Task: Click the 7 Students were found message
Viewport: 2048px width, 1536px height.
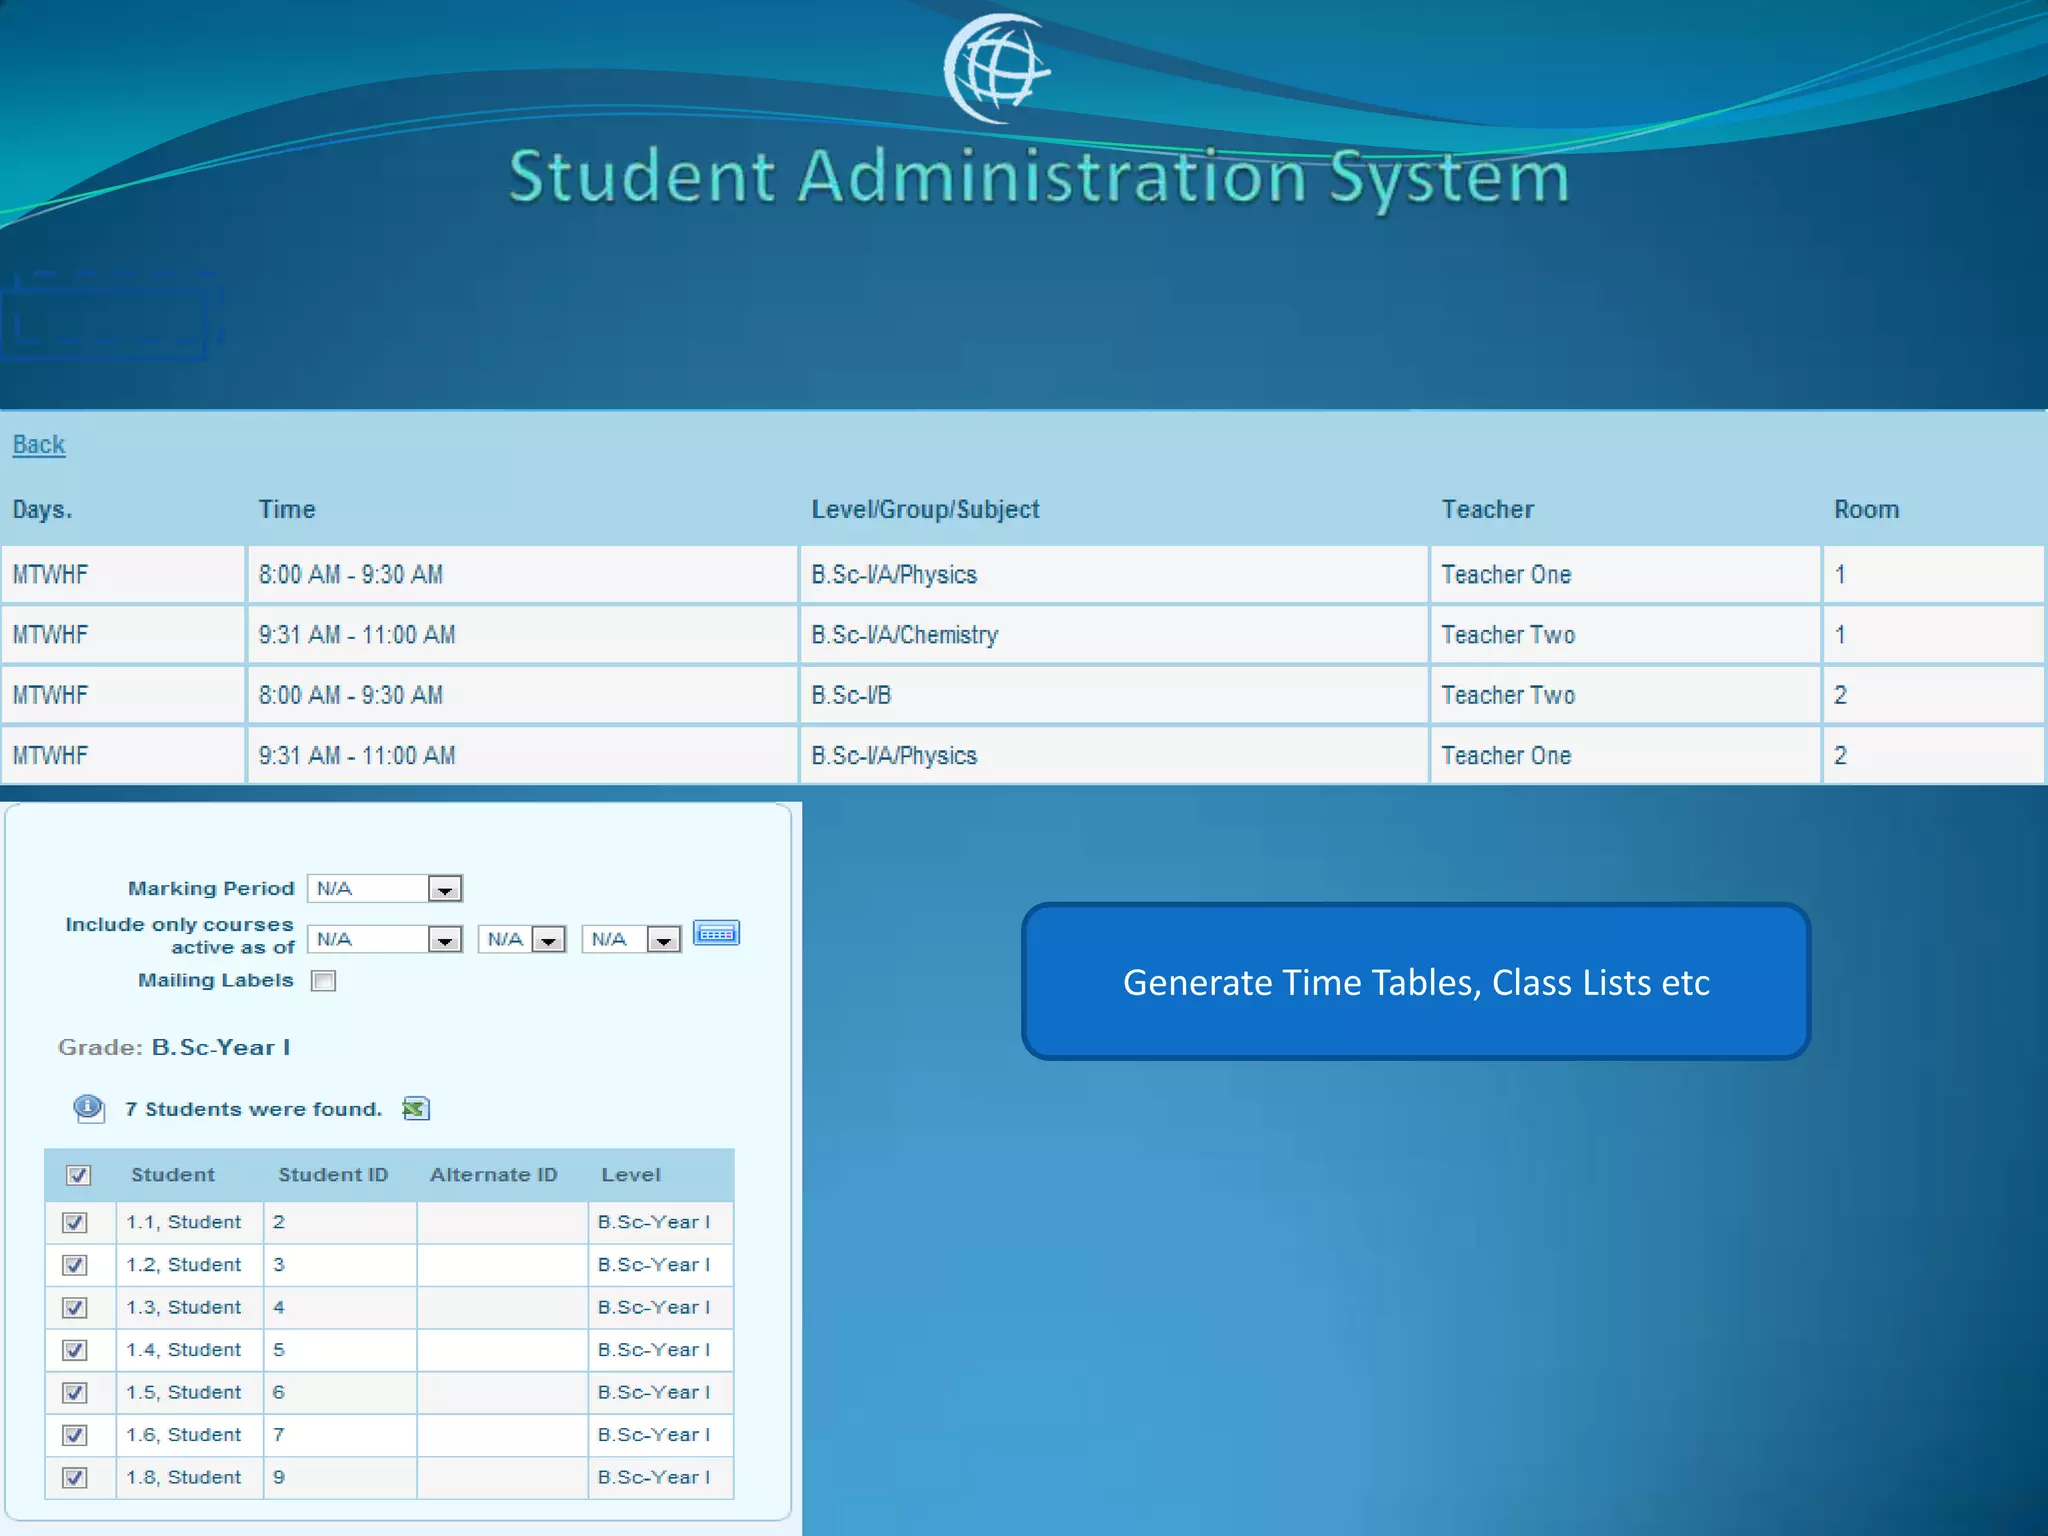Action: [x=254, y=1109]
